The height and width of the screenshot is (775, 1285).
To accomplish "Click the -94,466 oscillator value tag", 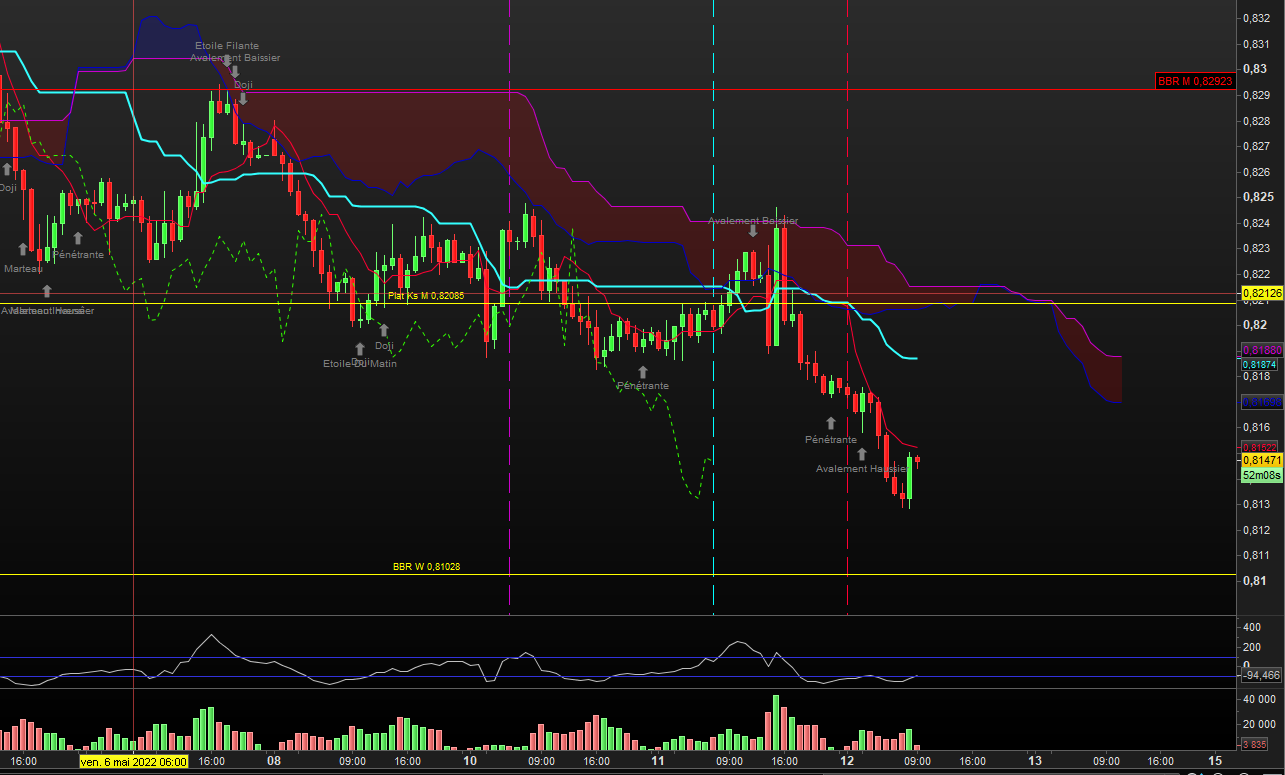I will (x=1260, y=676).
